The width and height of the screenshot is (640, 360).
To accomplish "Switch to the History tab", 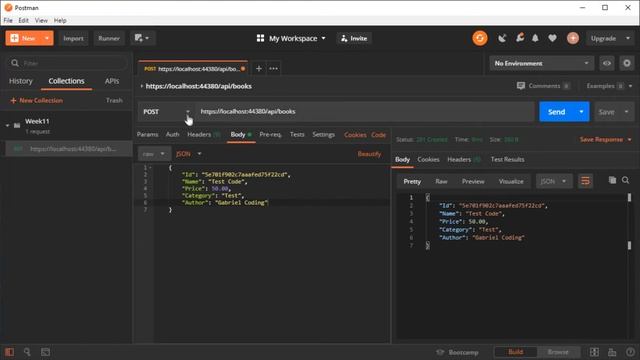I will (x=20, y=81).
